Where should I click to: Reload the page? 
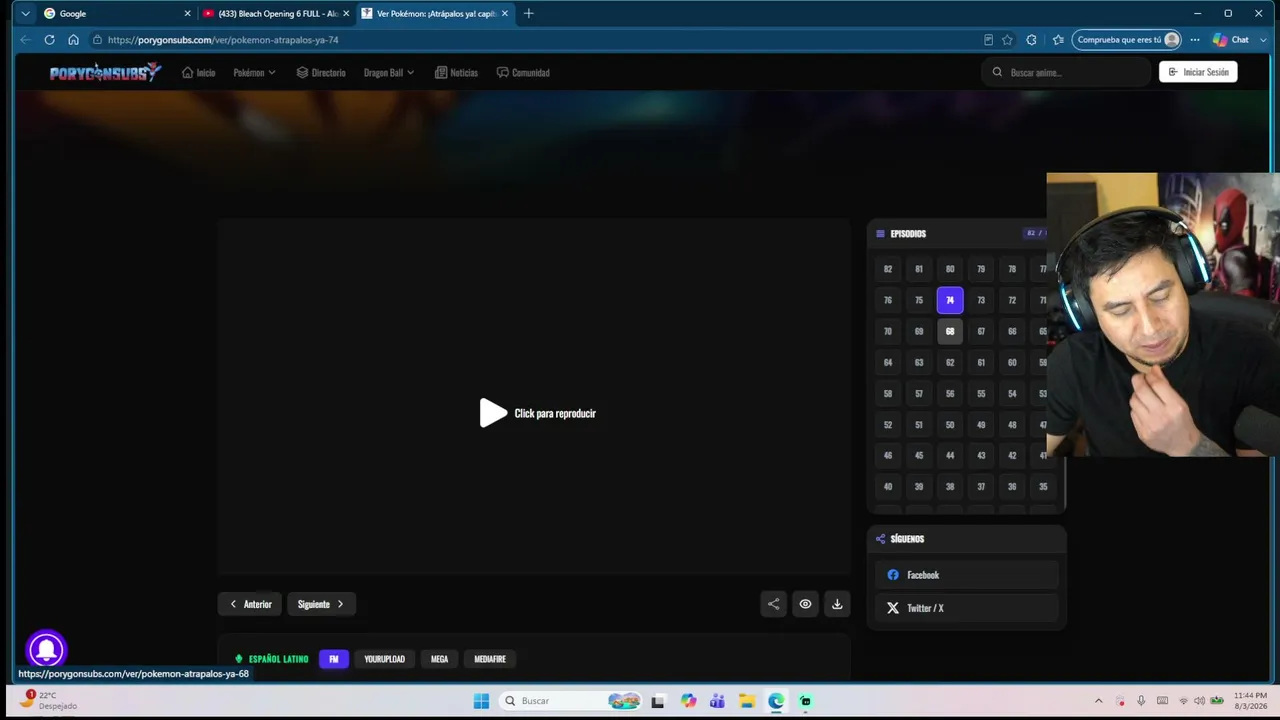49,40
